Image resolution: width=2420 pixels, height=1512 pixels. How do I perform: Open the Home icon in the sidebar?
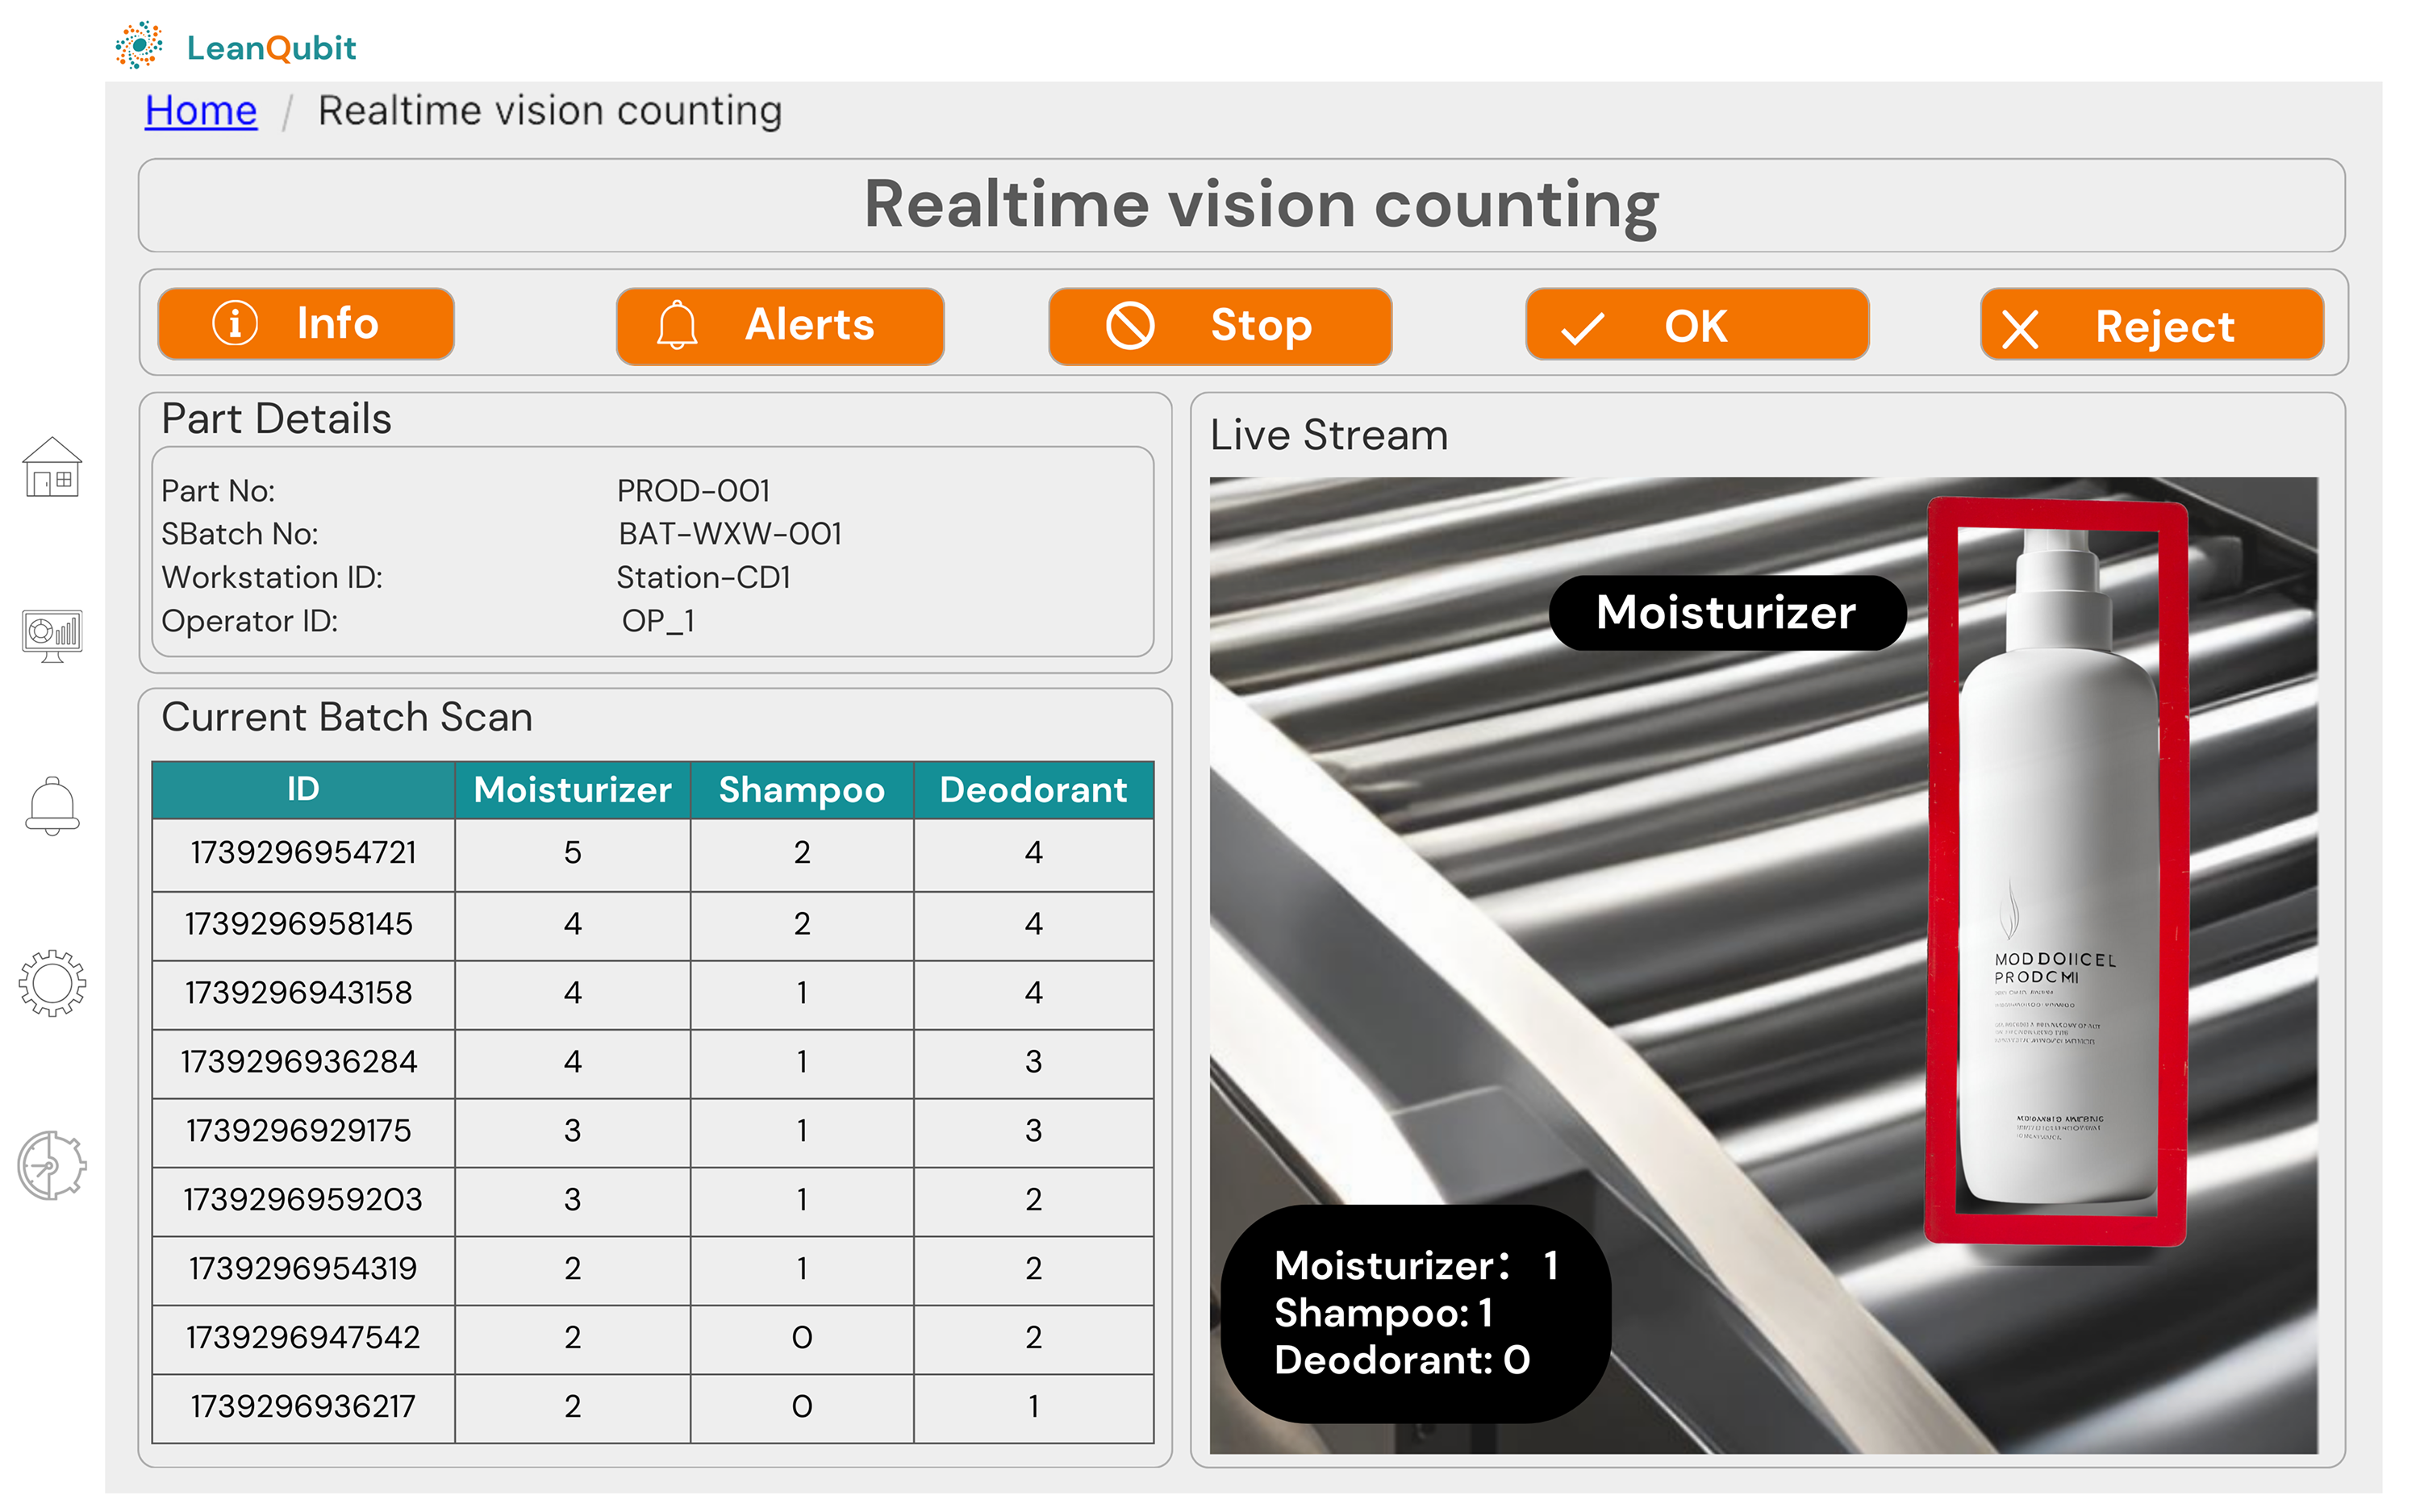(x=52, y=467)
